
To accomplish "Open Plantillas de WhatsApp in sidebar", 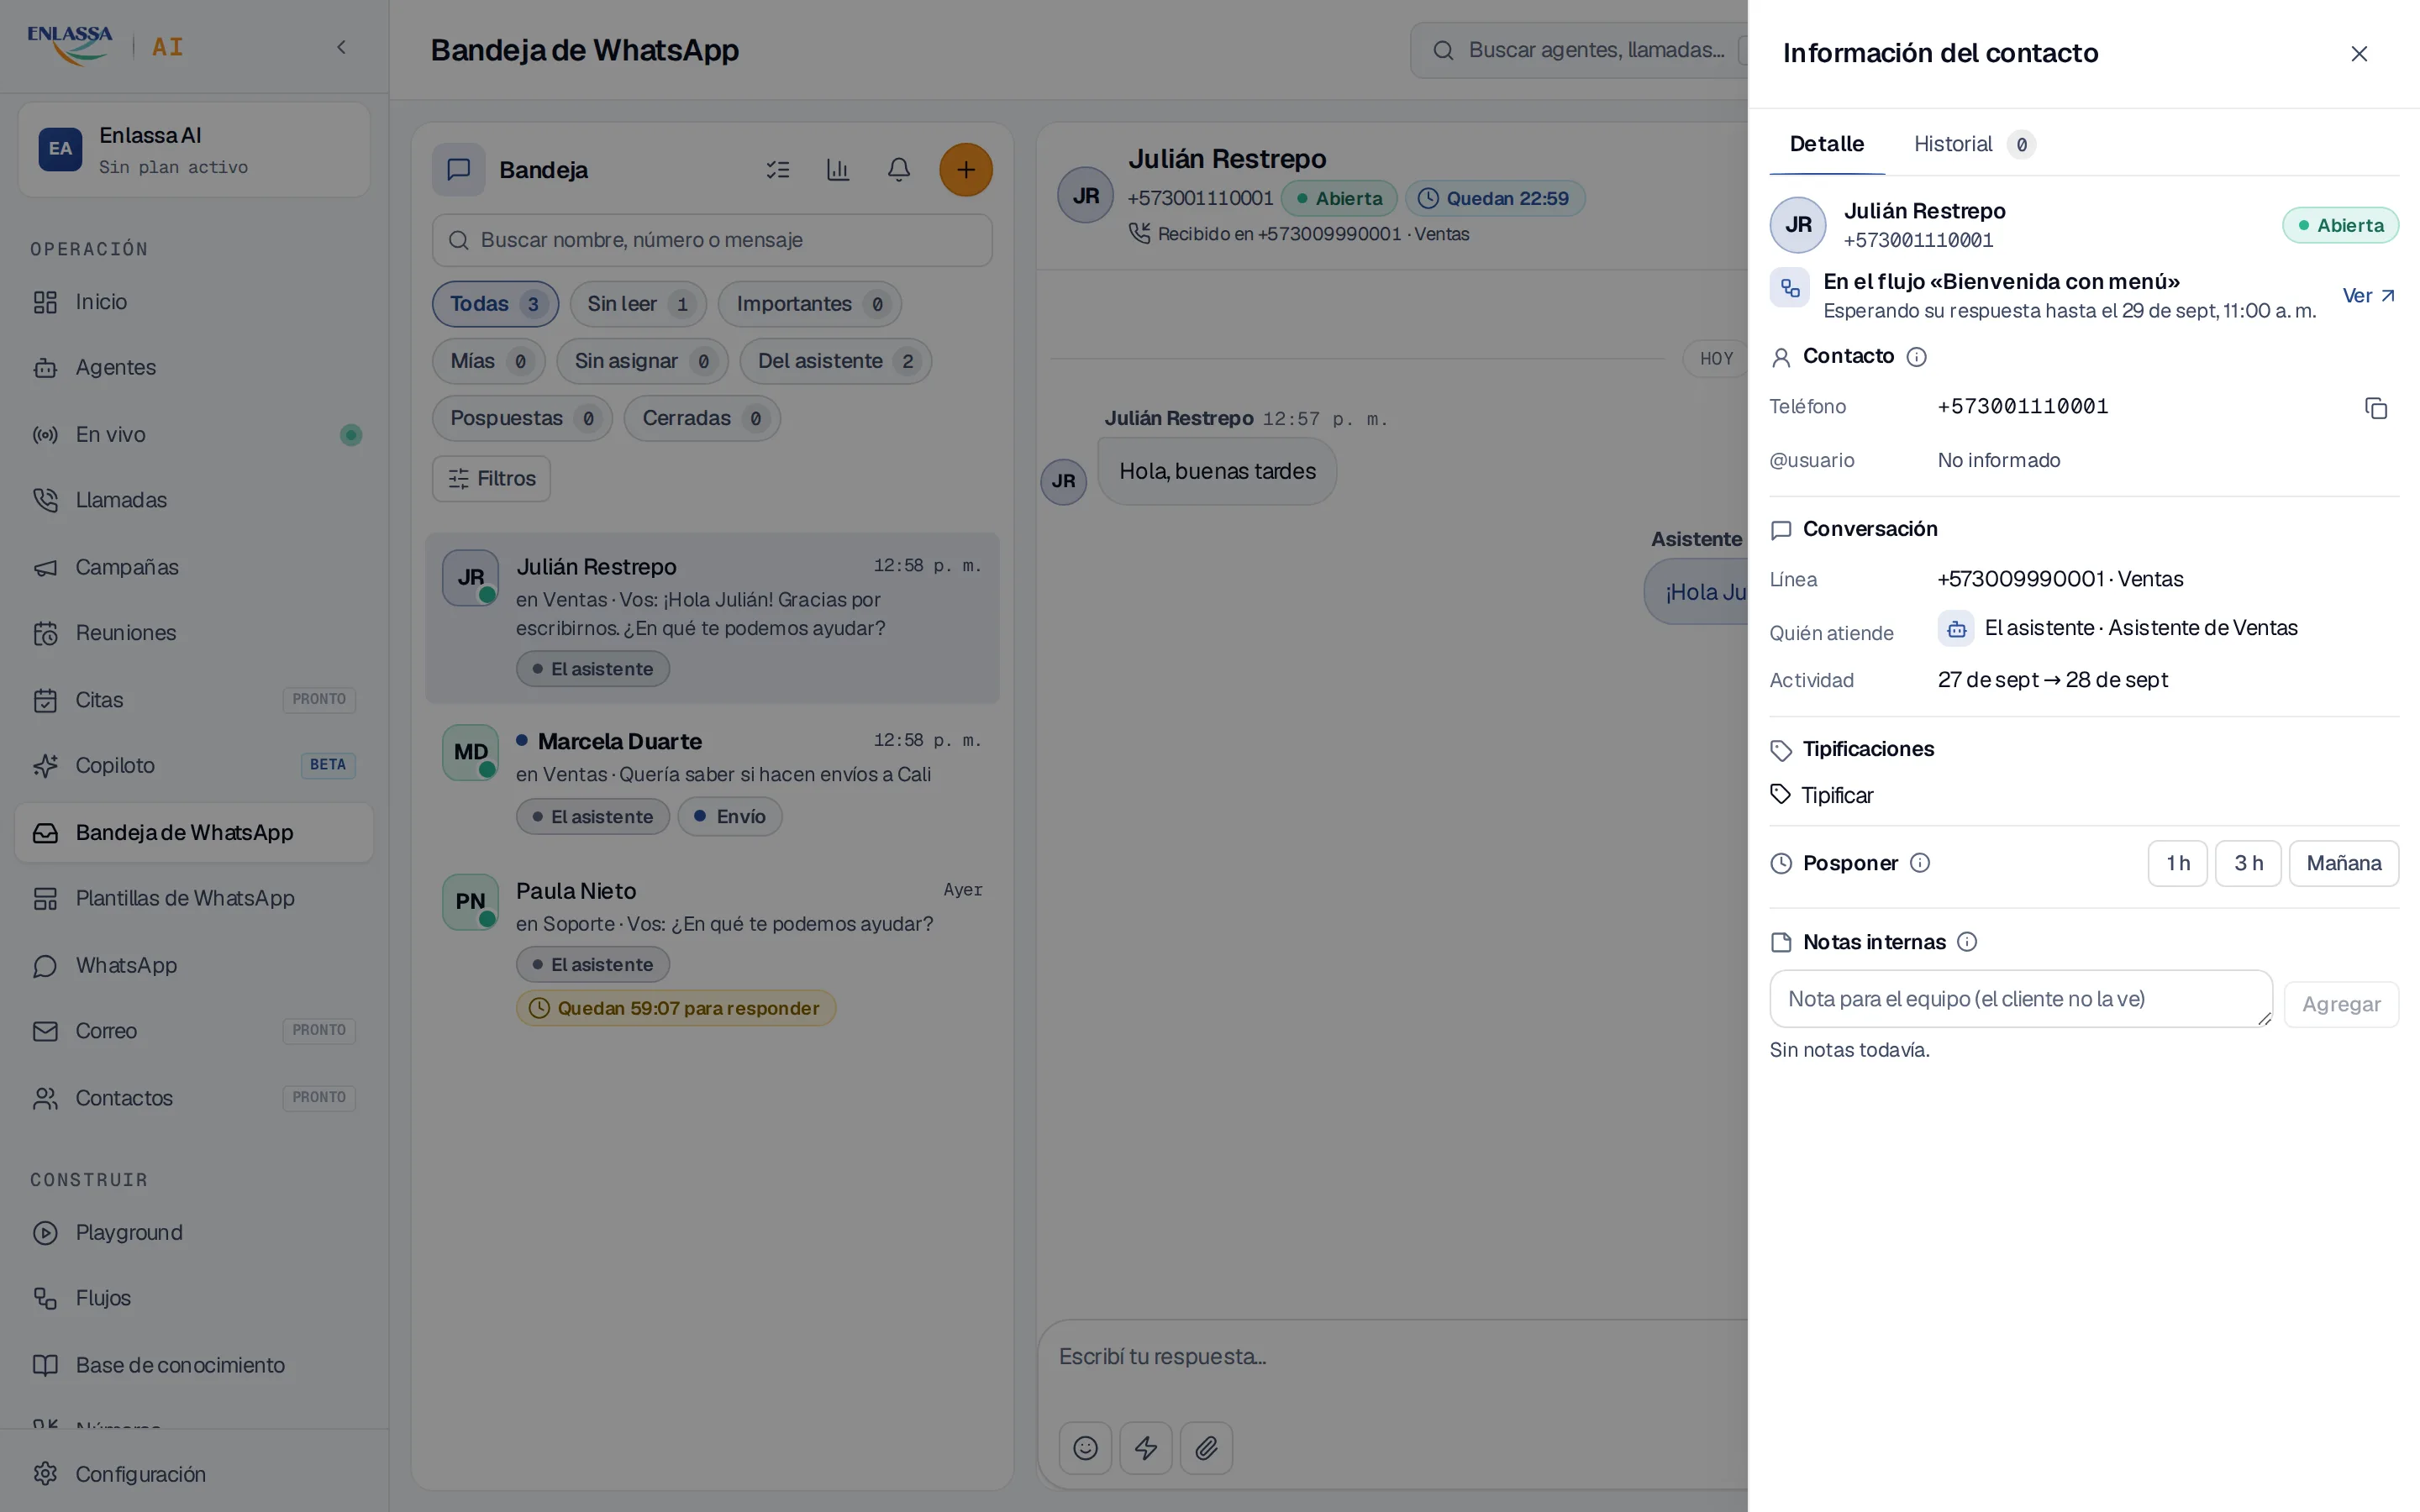I will [x=194, y=899].
